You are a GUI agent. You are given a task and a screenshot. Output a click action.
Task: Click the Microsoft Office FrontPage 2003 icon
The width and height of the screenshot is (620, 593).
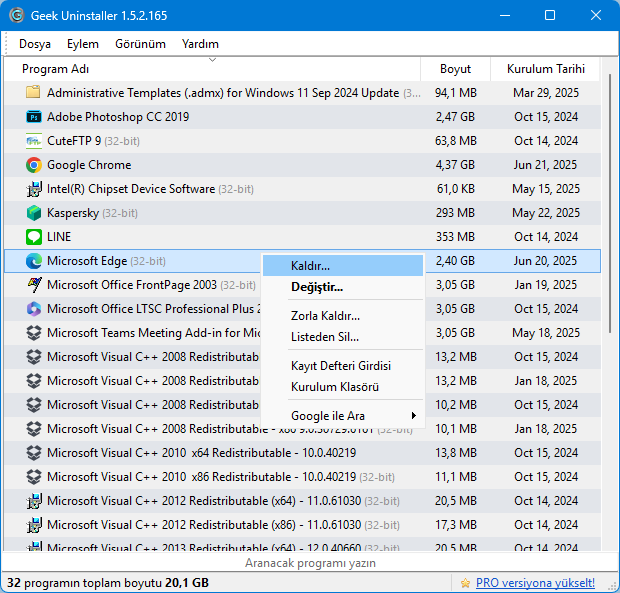[x=34, y=285]
